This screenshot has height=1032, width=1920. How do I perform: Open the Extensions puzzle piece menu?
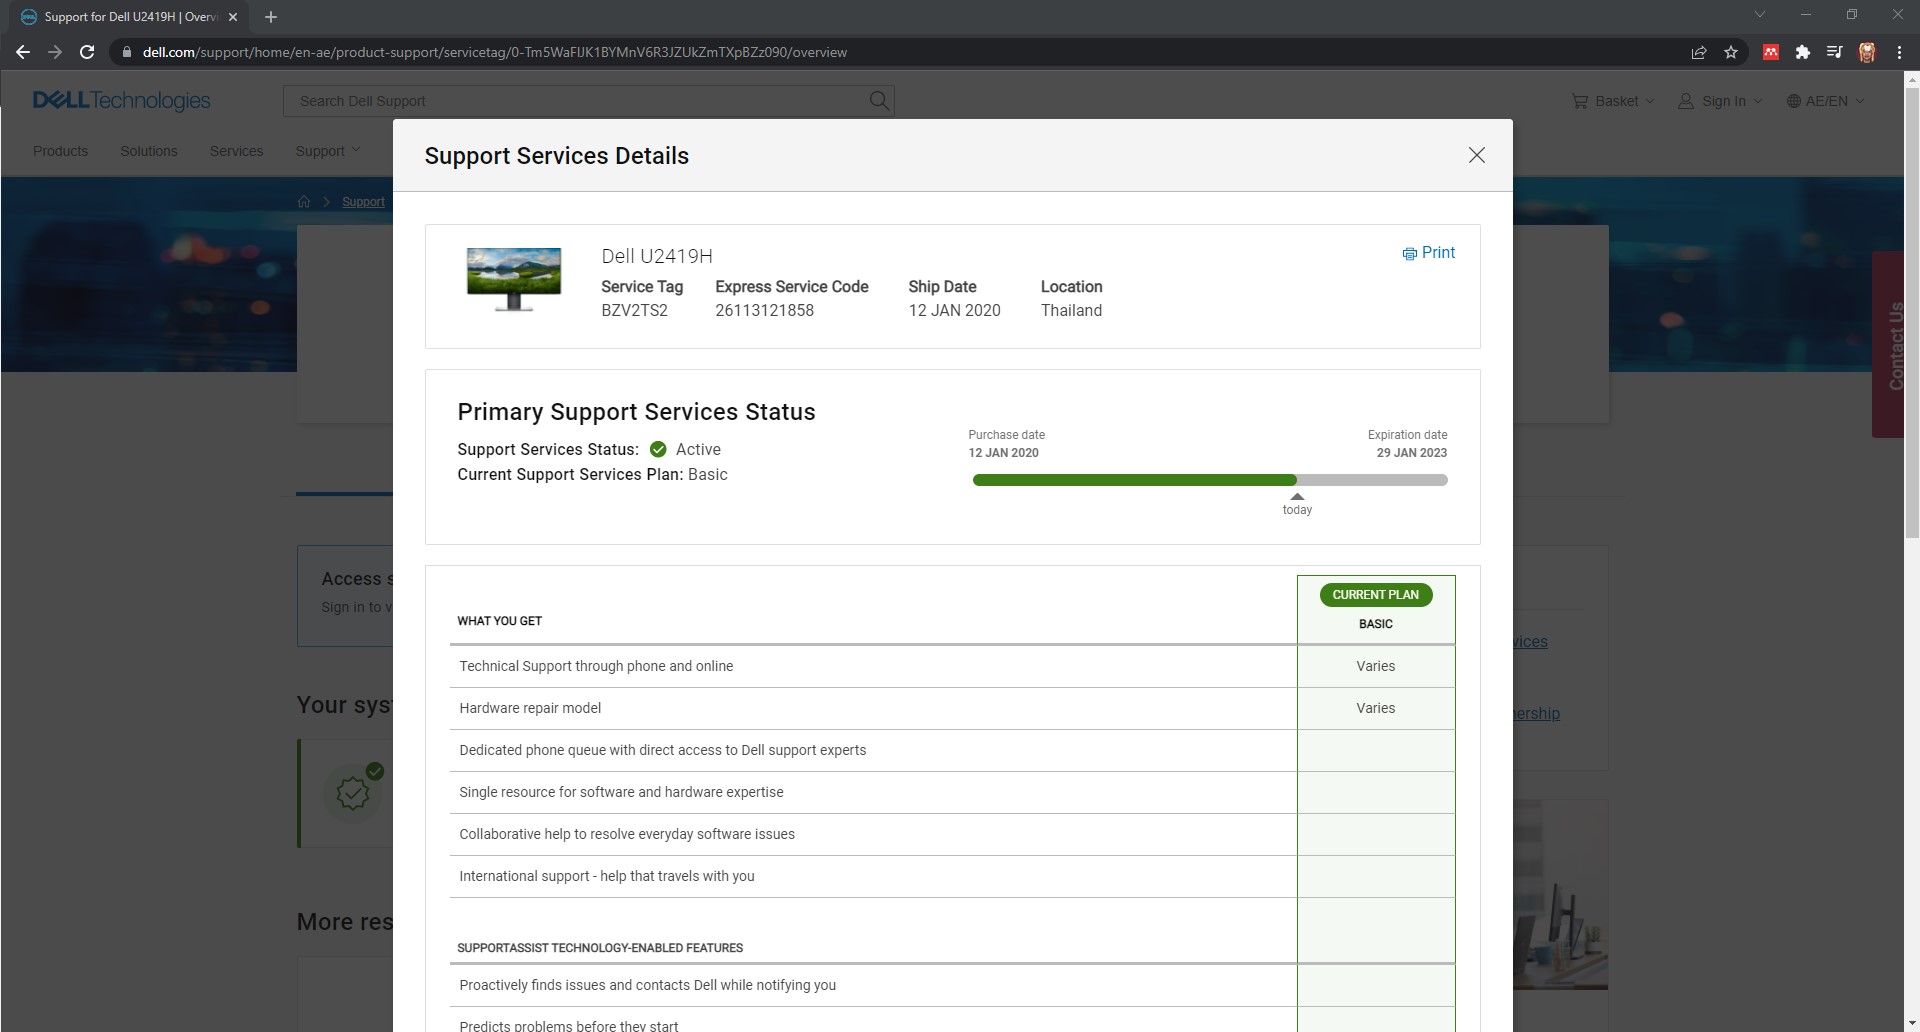point(1802,52)
